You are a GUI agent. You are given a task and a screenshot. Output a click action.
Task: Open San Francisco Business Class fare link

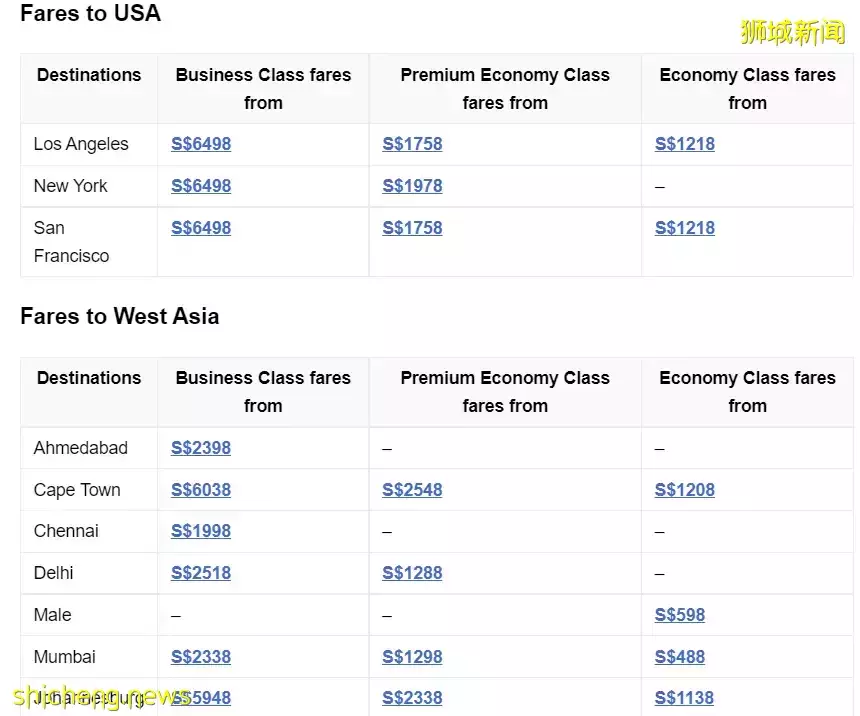201,228
